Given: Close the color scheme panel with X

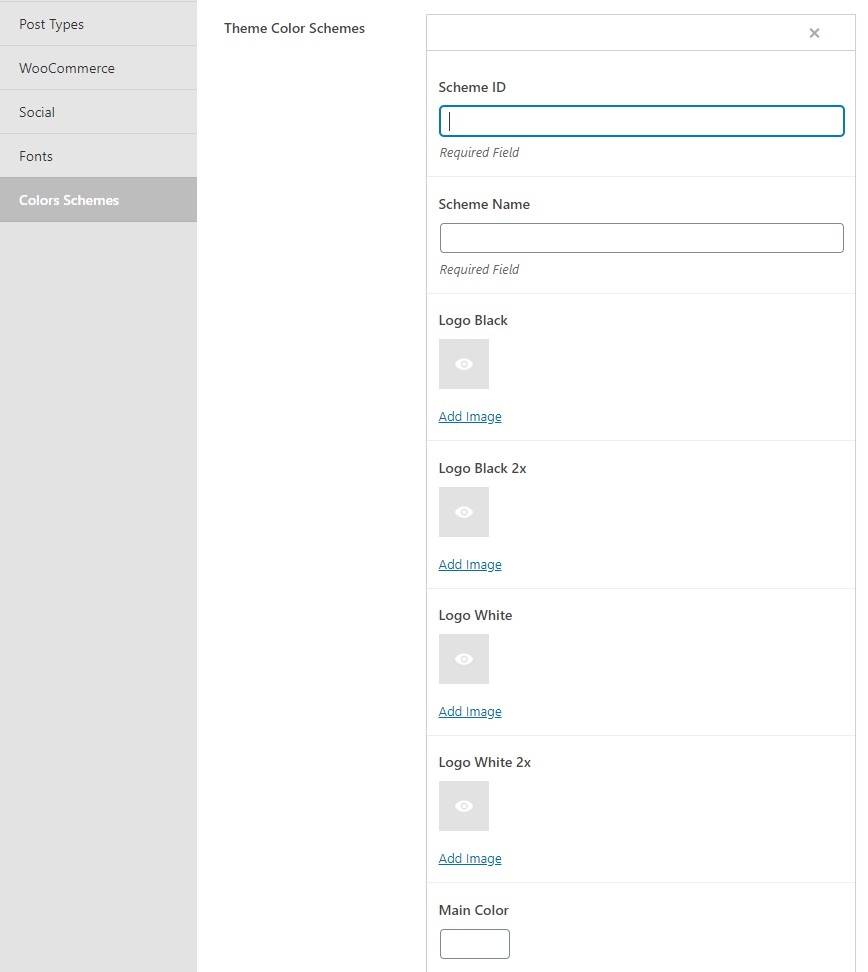Looking at the screenshot, I should click(815, 33).
